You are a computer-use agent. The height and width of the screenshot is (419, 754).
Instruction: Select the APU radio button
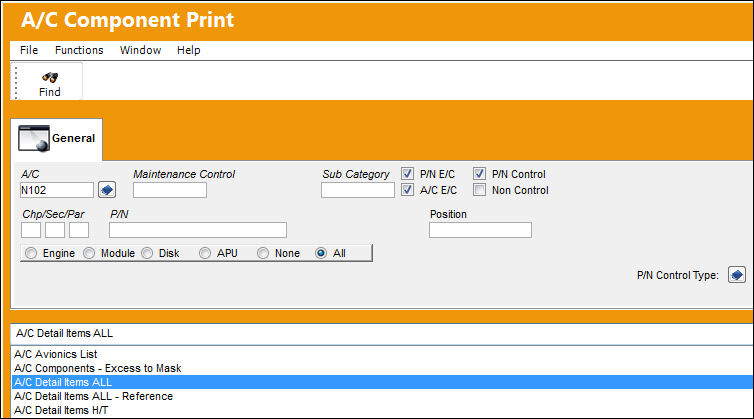coord(205,253)
